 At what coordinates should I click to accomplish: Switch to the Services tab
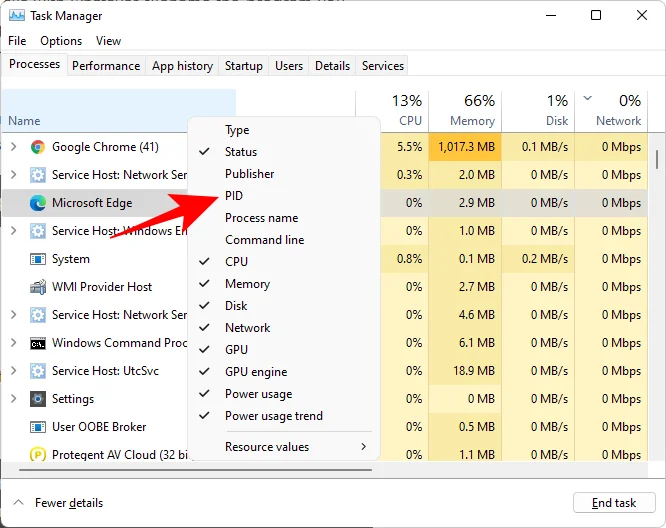383,66
